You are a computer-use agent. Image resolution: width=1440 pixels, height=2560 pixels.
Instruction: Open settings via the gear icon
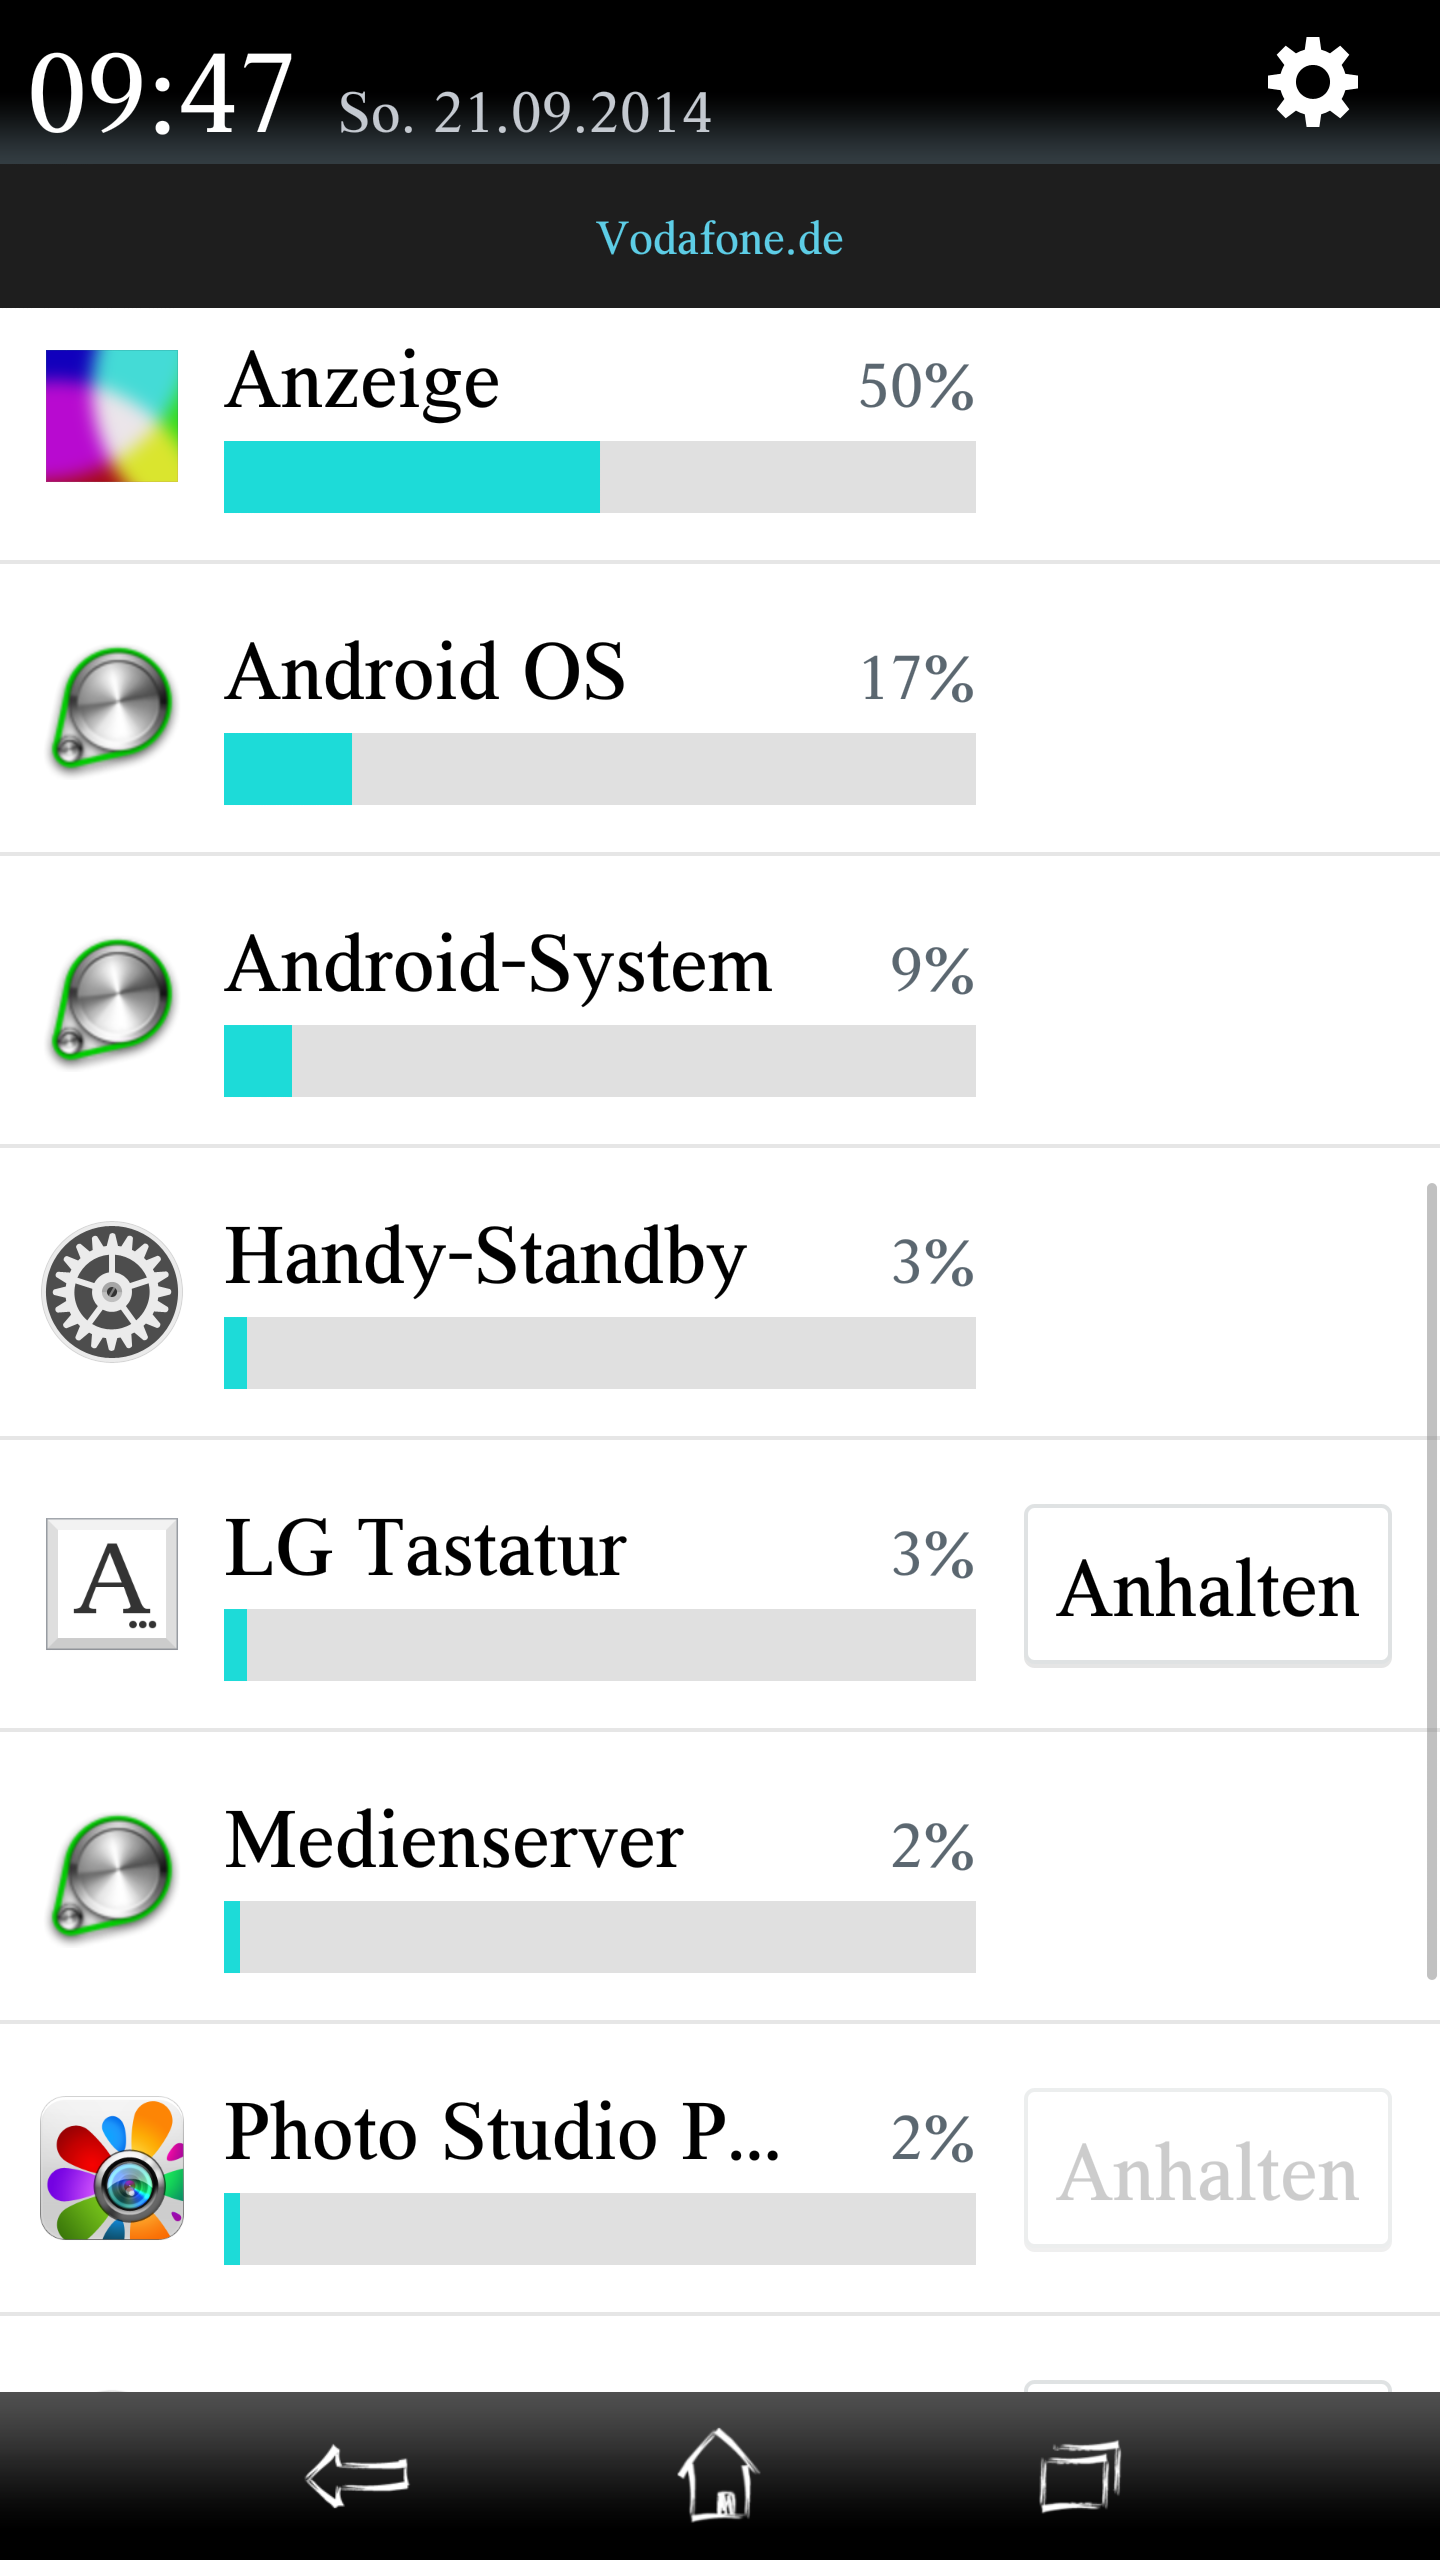tap(1312, 82)
